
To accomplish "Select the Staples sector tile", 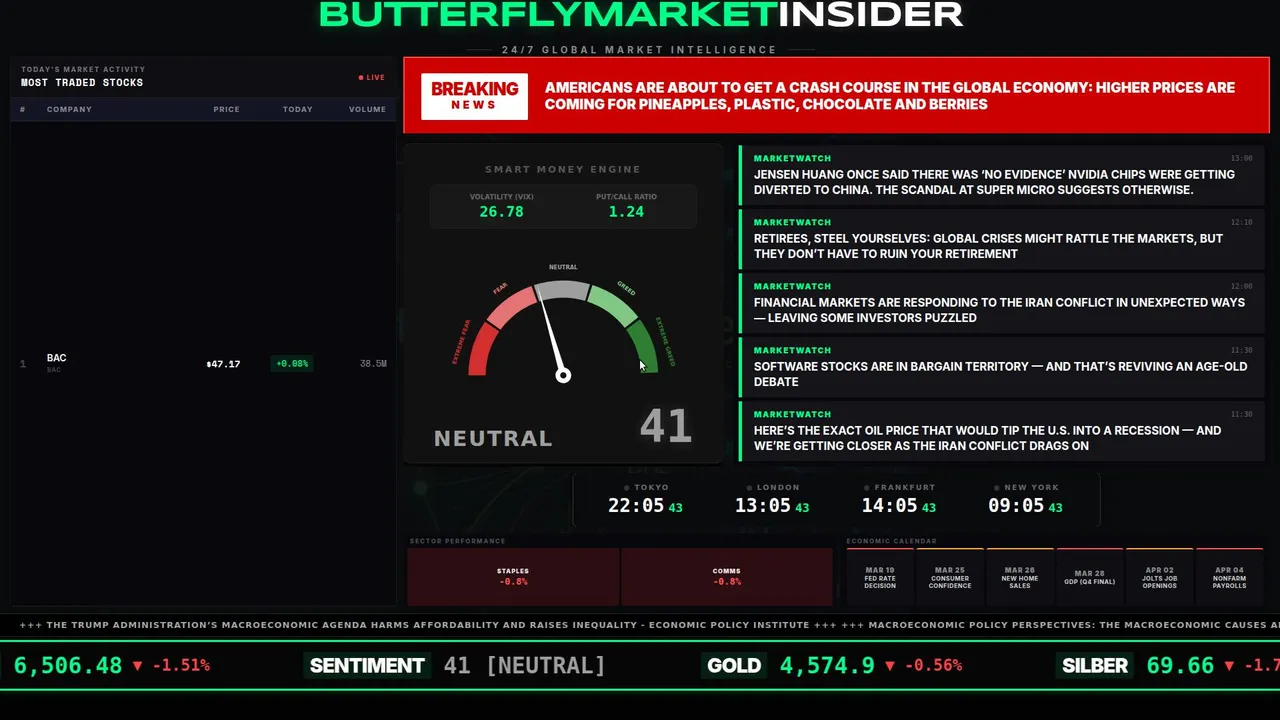I will (513, 576).
